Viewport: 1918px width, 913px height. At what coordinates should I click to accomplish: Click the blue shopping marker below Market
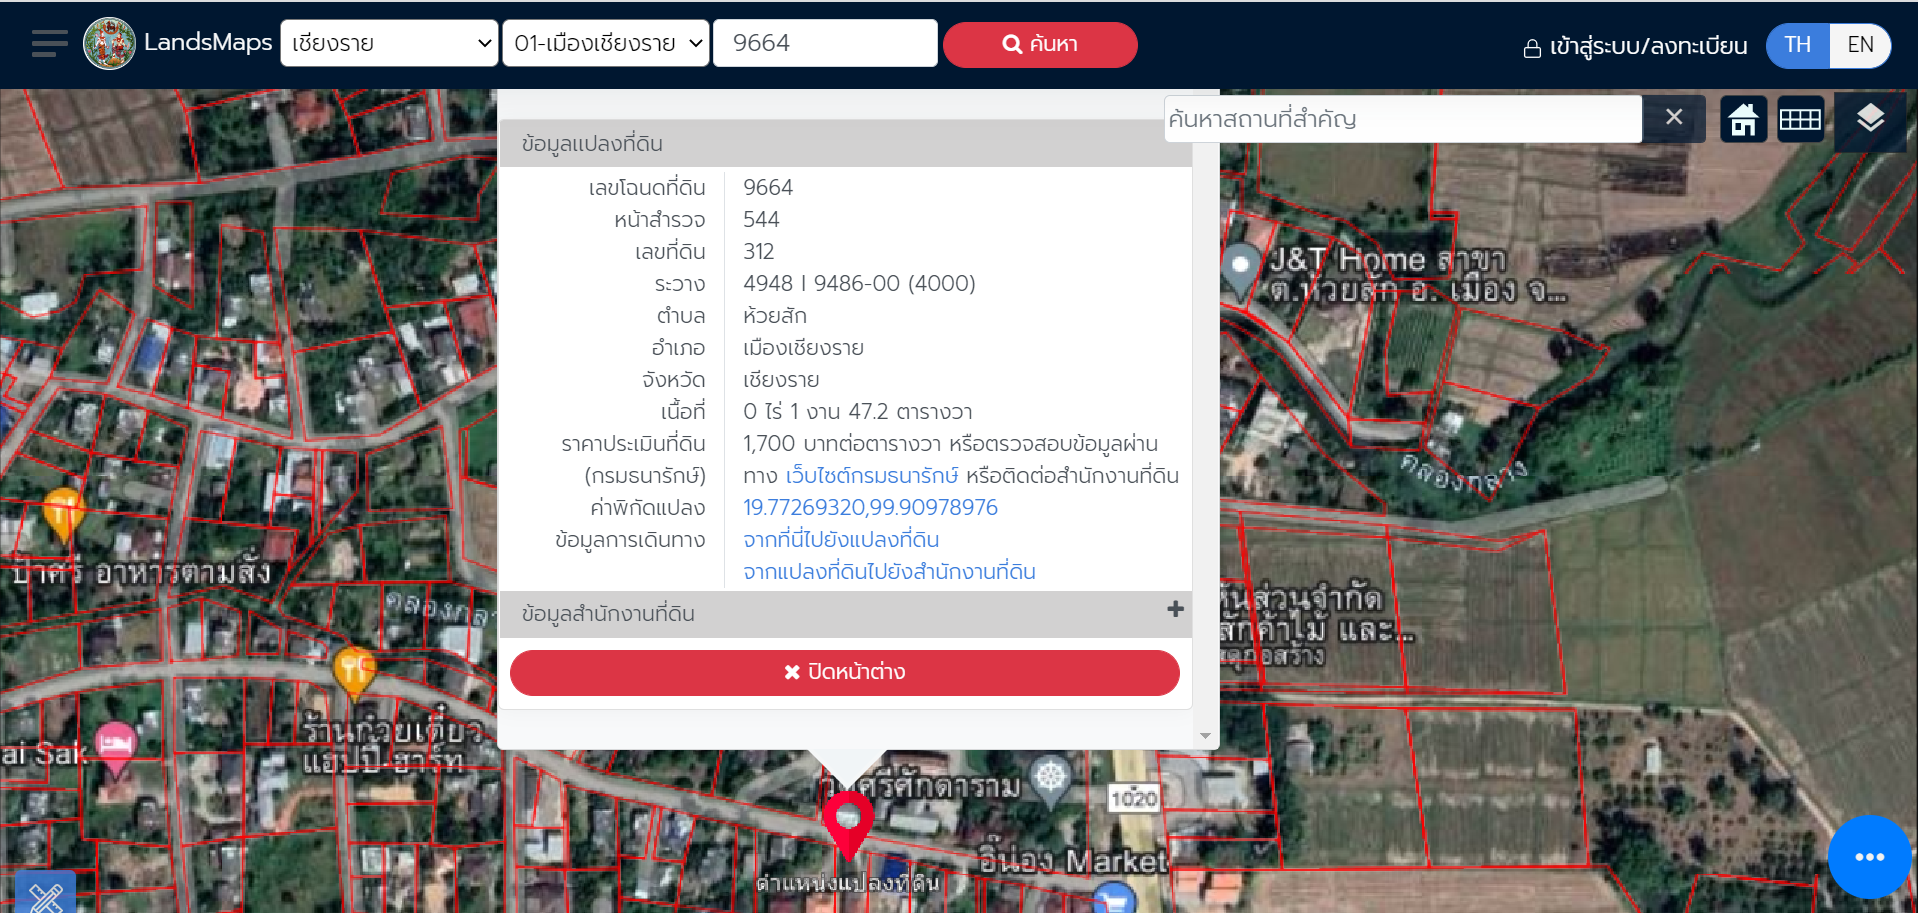coord(1114,898)
